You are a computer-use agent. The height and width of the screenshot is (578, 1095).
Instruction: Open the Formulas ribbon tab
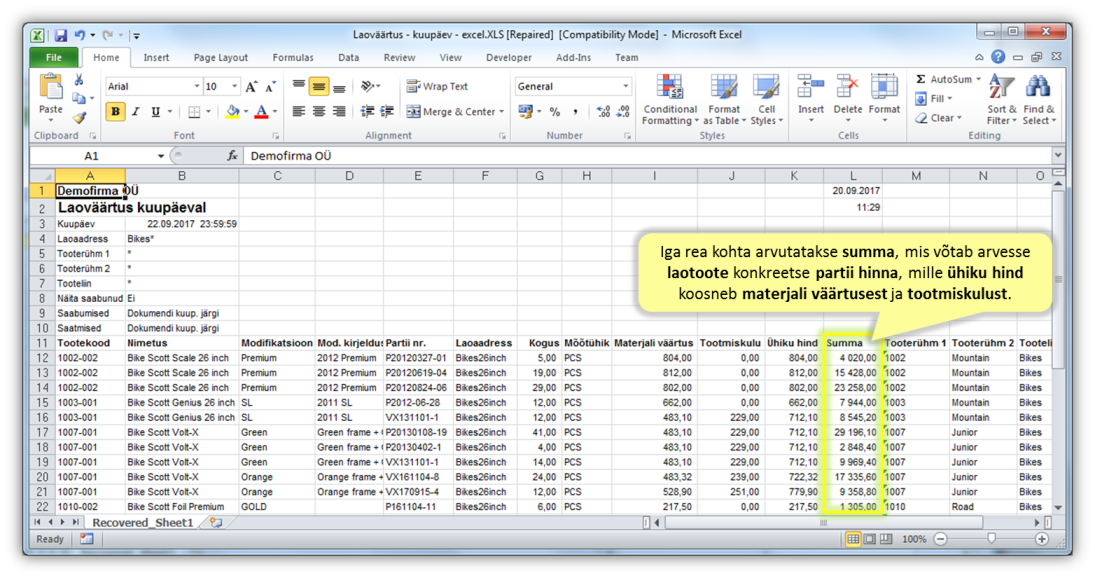click(293, 58)
